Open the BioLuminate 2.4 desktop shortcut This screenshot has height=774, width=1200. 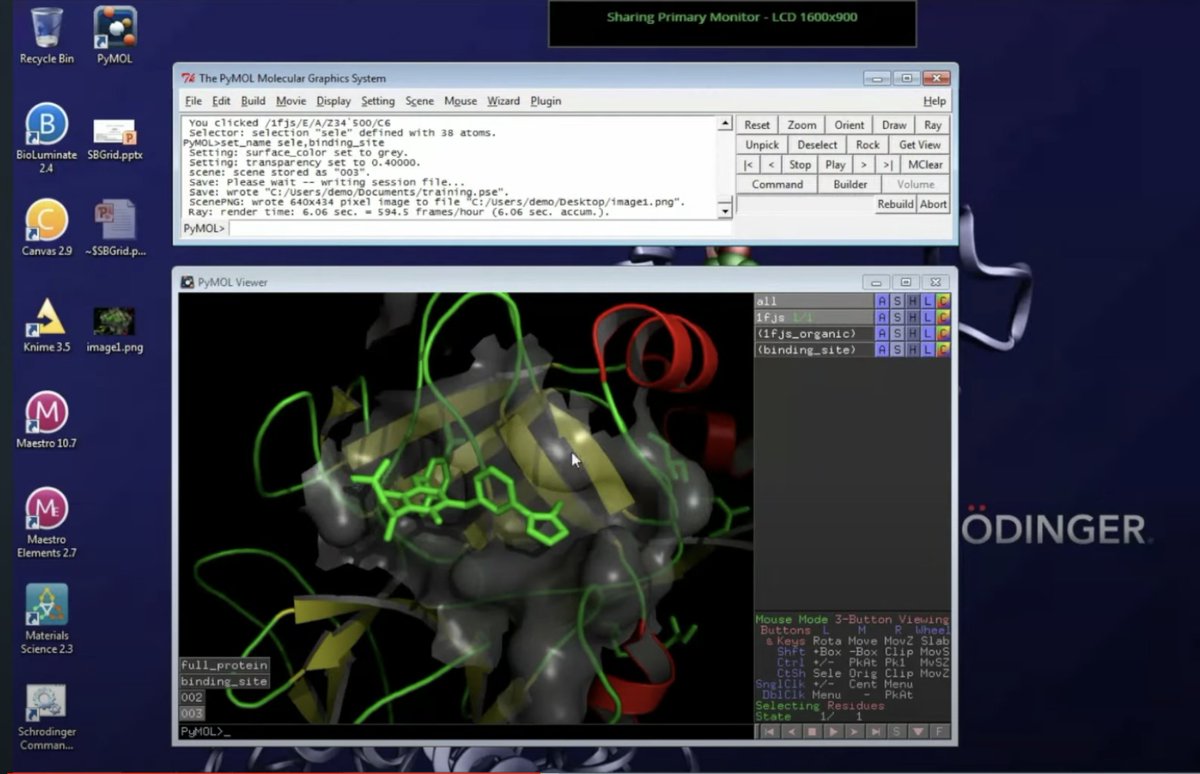[x=46, y=138]
